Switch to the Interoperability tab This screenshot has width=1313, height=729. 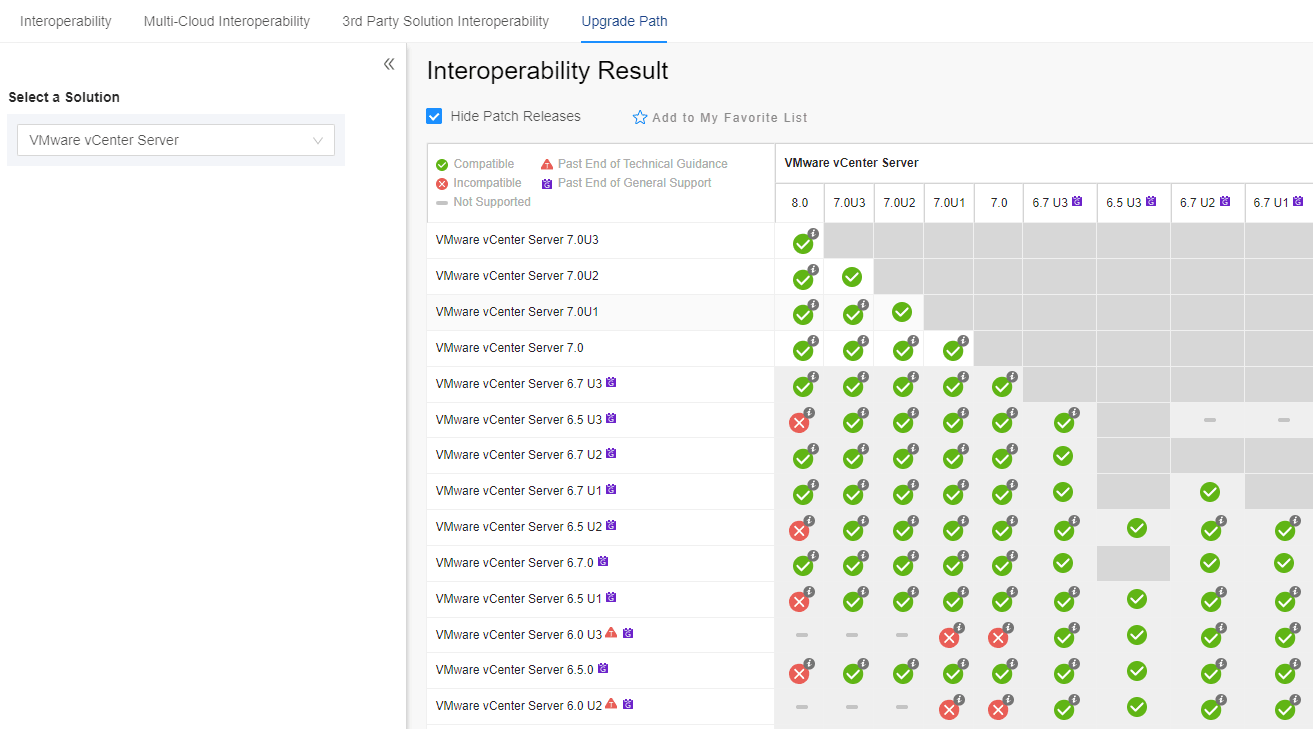(x=66, y=21)
